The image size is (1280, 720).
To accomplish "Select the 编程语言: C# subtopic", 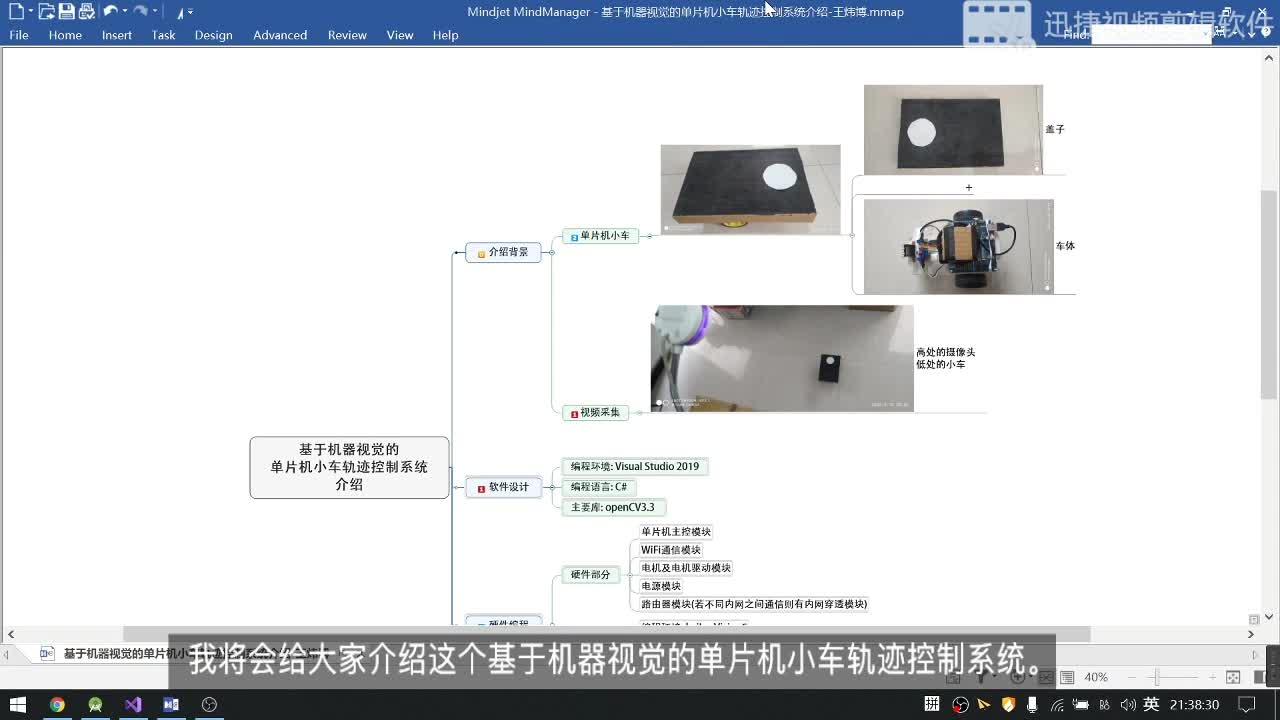I will click(599, 487).
